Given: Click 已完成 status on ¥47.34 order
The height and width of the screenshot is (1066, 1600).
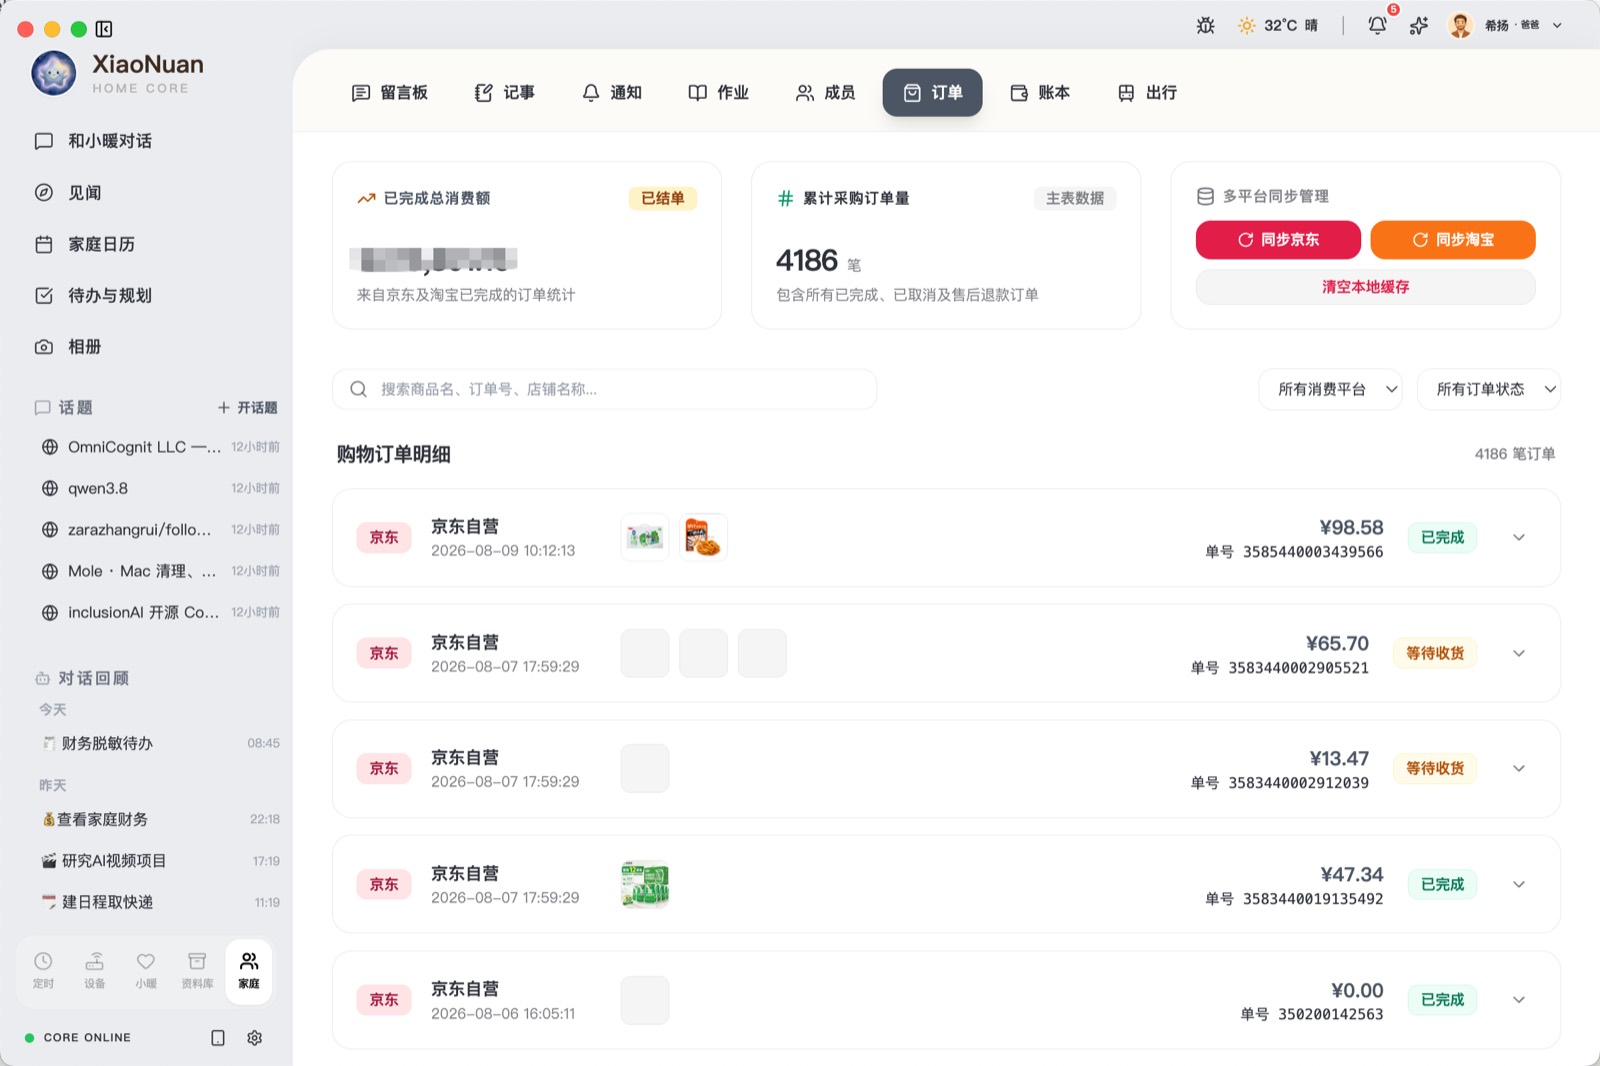Looking at the screenshot, I should click(1443, 884).
